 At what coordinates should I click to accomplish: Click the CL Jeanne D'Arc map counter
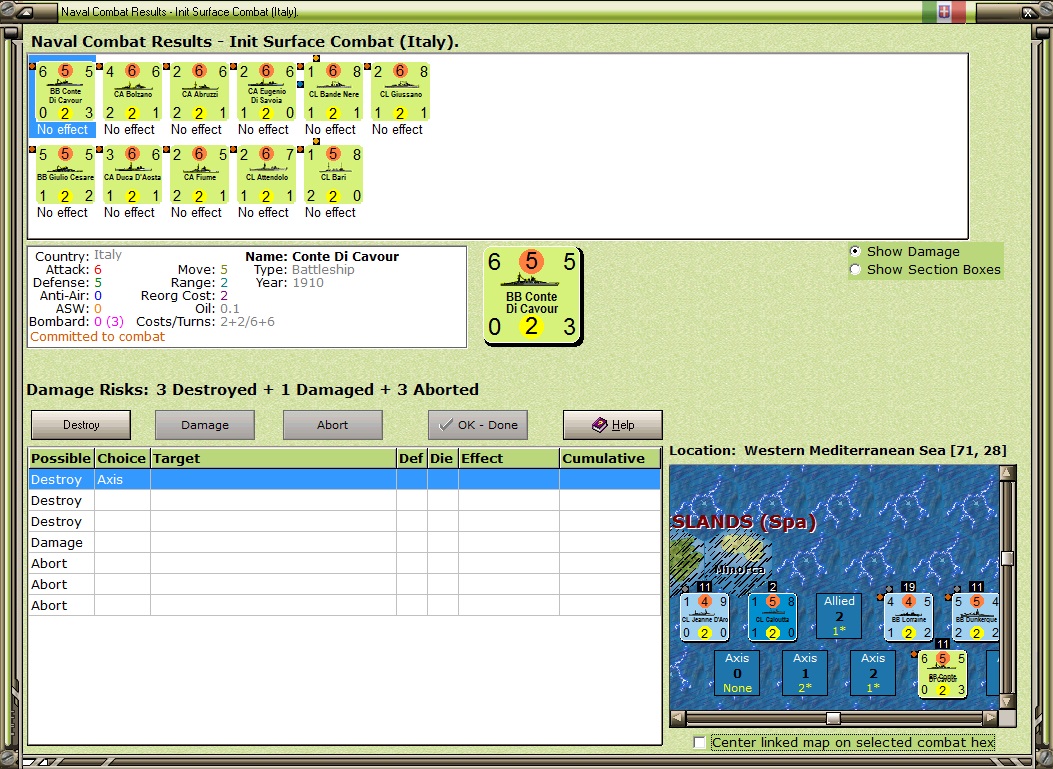(x=704, y=617)
